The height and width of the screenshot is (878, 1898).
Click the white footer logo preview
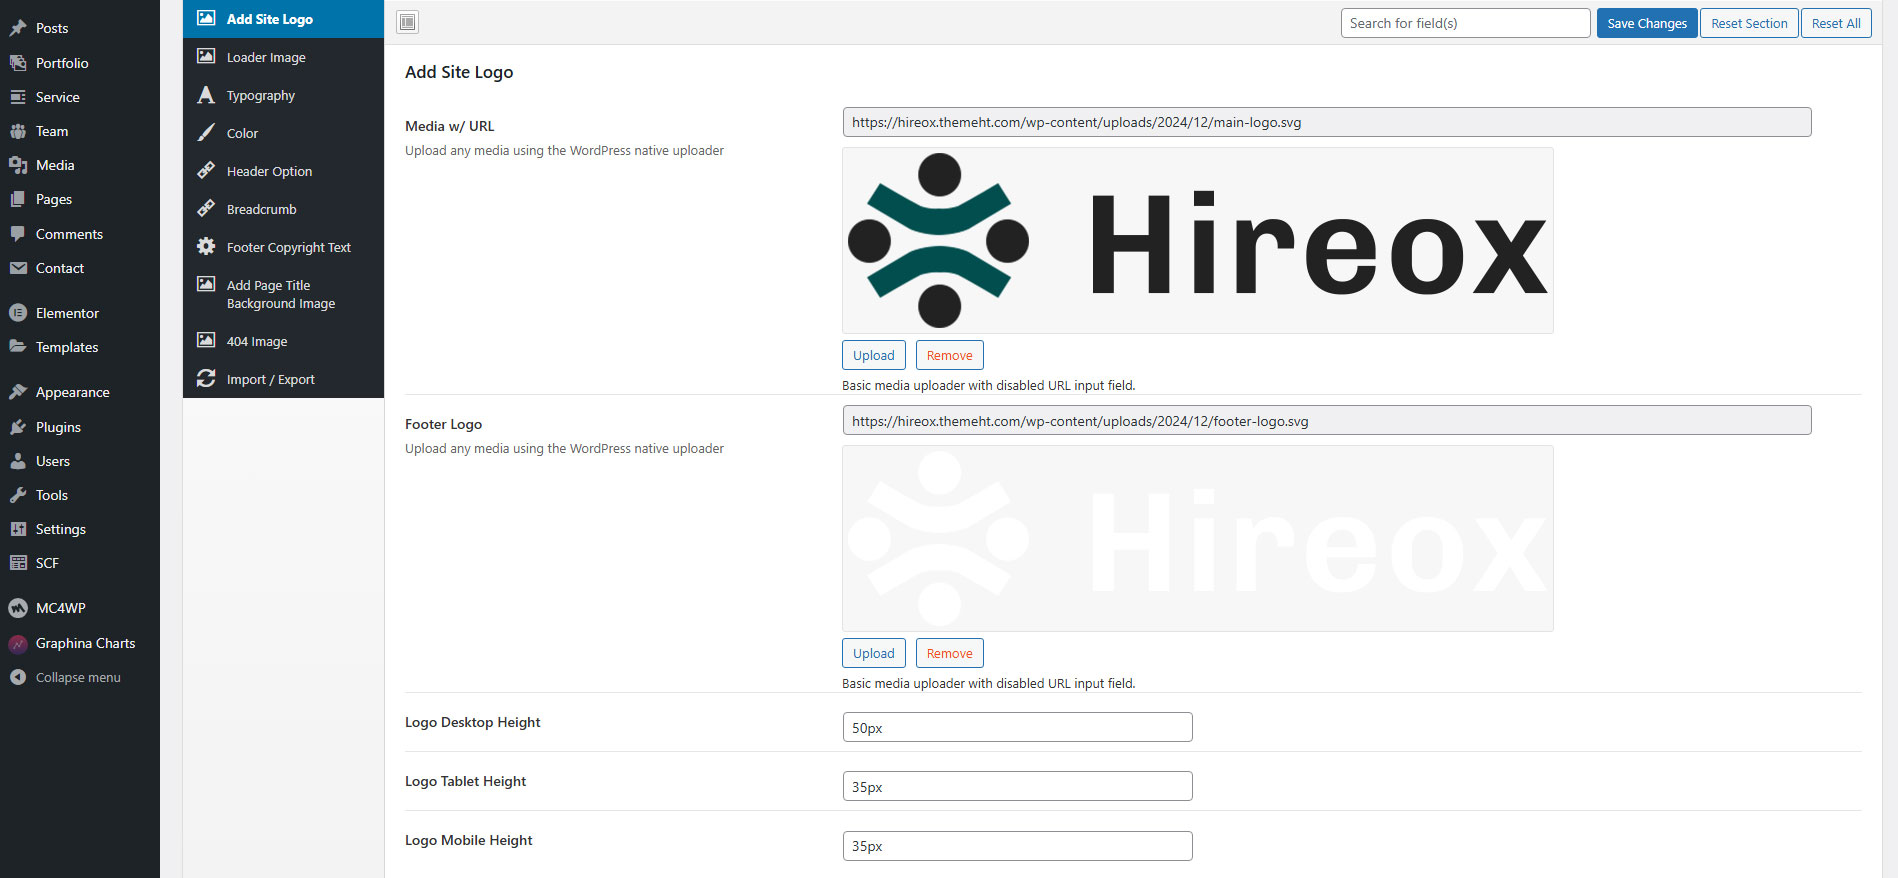pyautogui.click(x=1198, y=538)
